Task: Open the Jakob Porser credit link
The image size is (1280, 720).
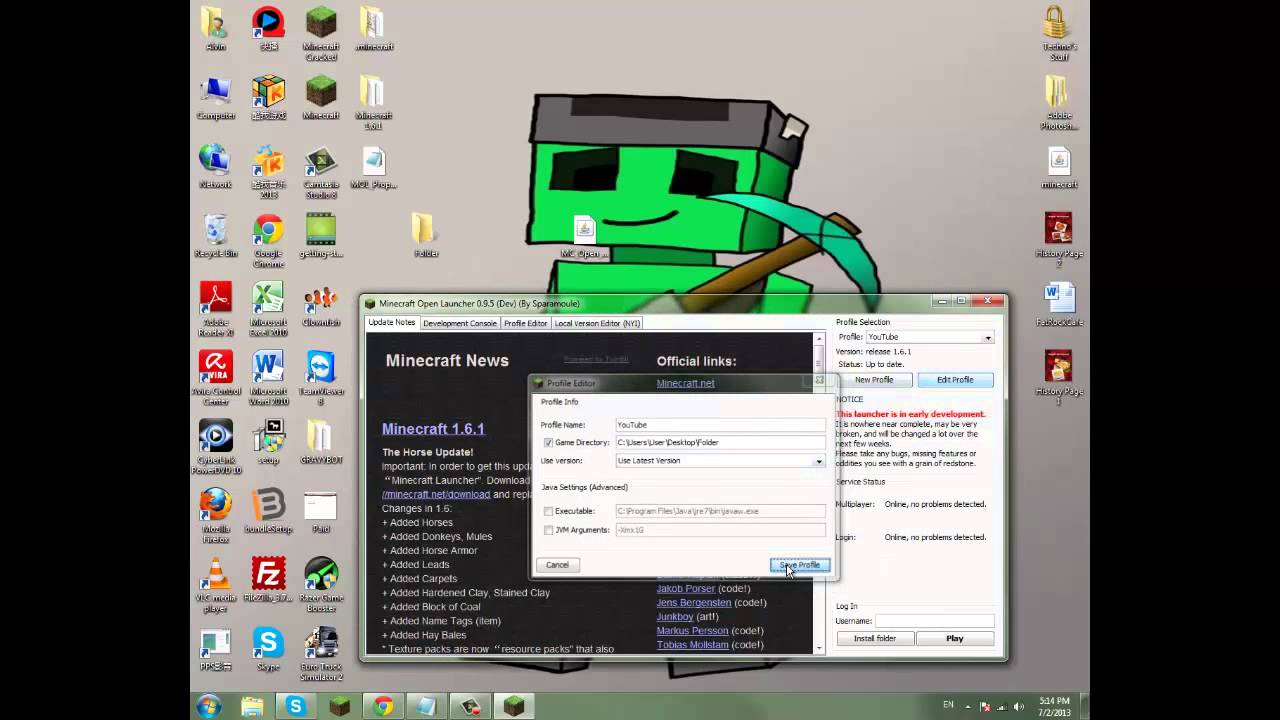Action: [686, 588]
